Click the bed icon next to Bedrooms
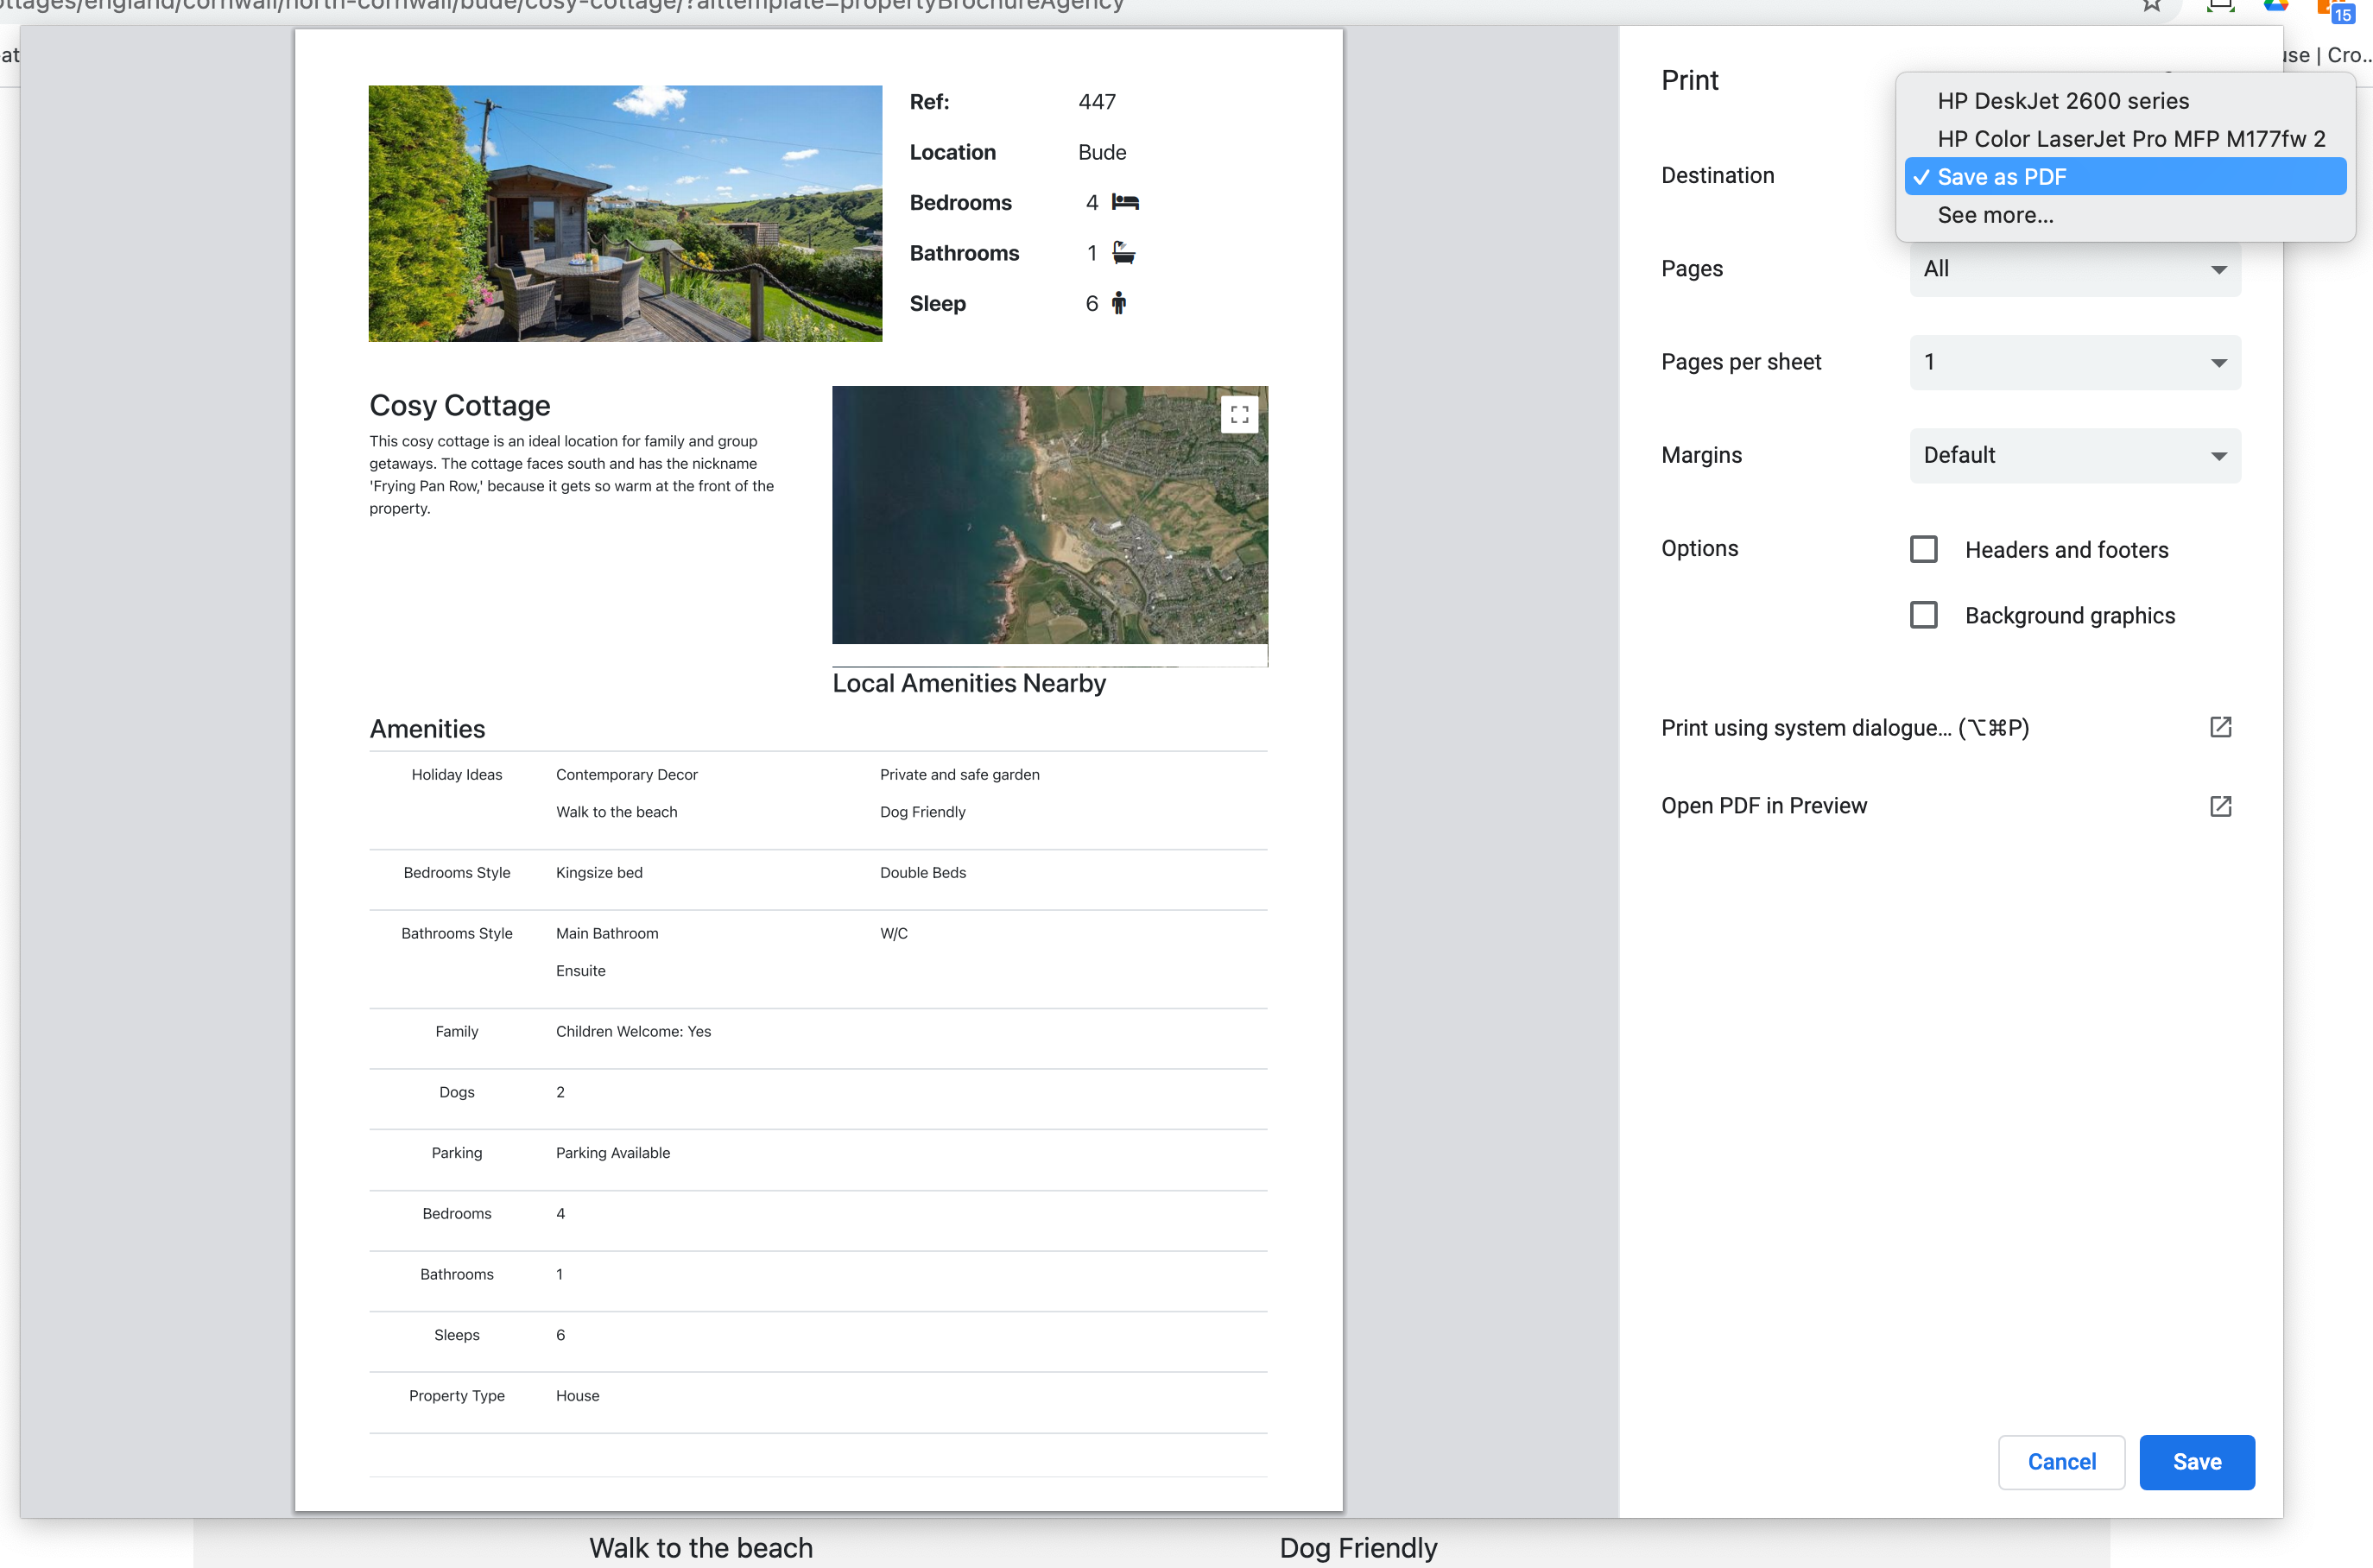Screen dimensions: 2373x1568 coord(1125,202)
